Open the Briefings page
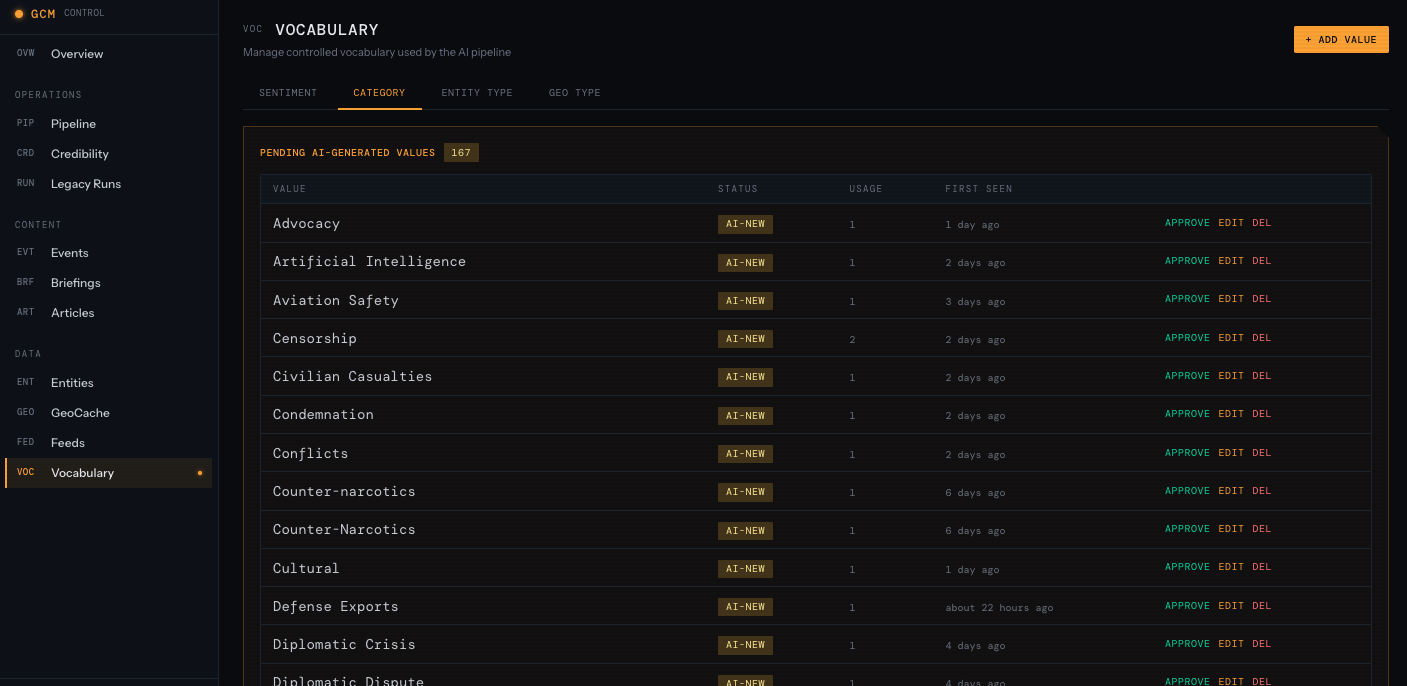1407x686 pixels. 75,283
